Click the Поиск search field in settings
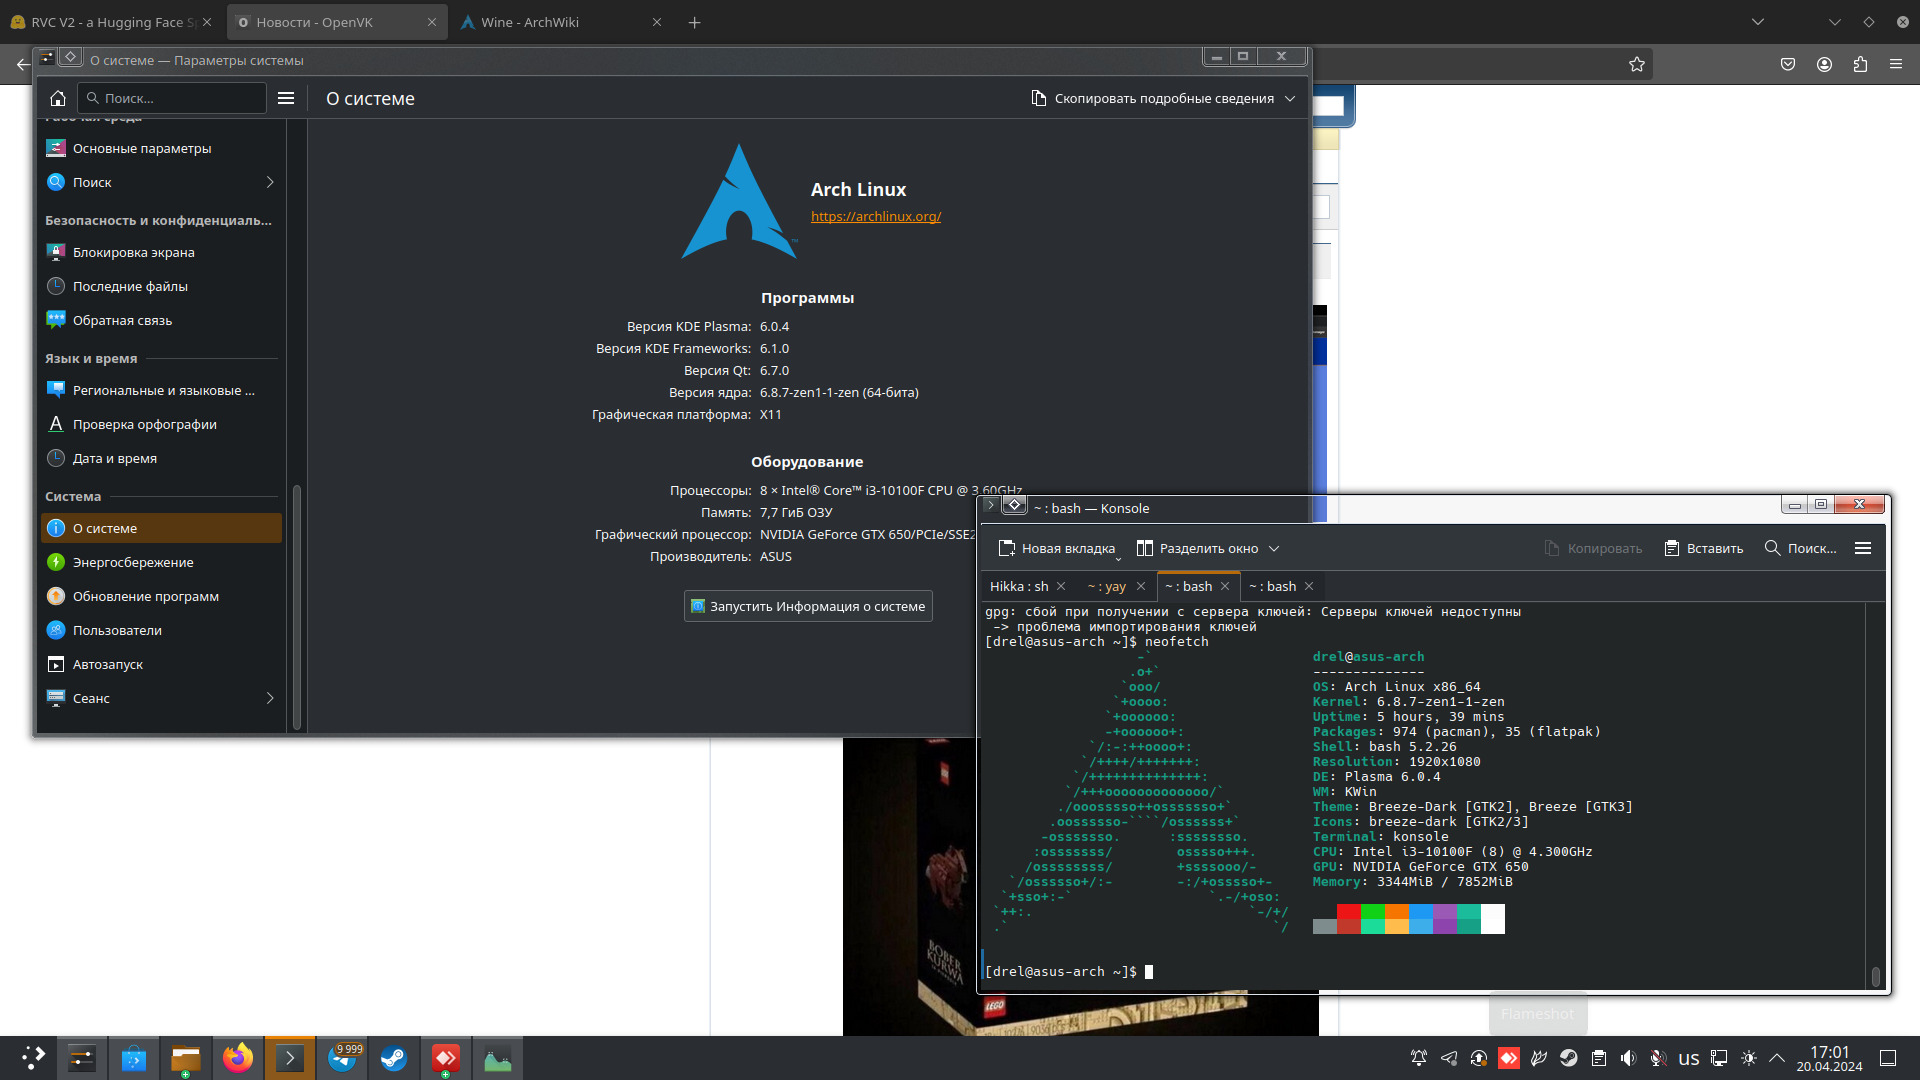The image size is (1920, 1080). 172,98
